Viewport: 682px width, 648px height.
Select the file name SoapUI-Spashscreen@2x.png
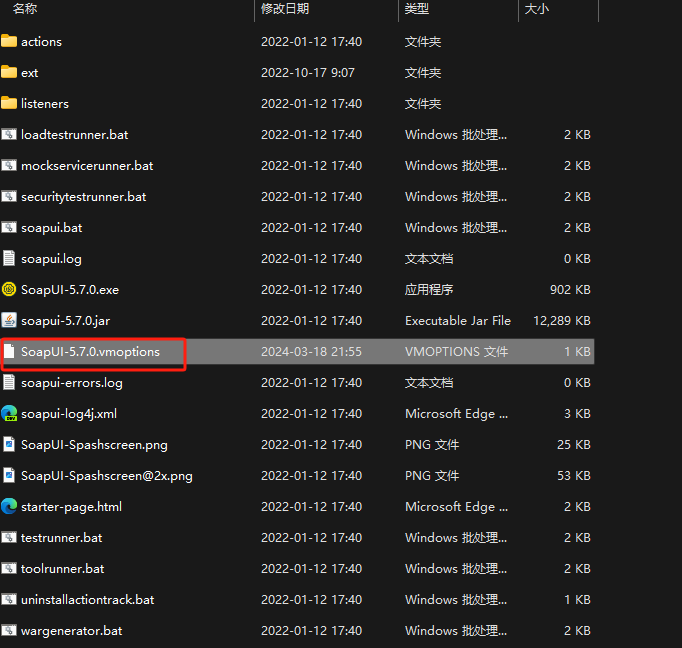click(107, 476)
